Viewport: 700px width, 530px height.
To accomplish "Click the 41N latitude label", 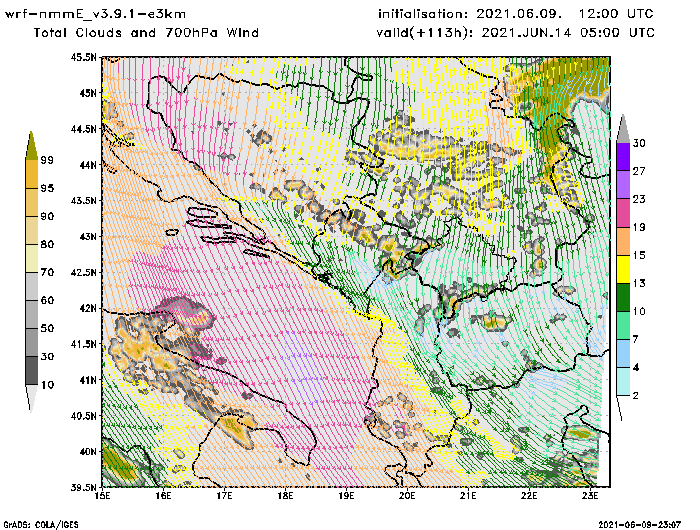I will [x=88, y=380].
